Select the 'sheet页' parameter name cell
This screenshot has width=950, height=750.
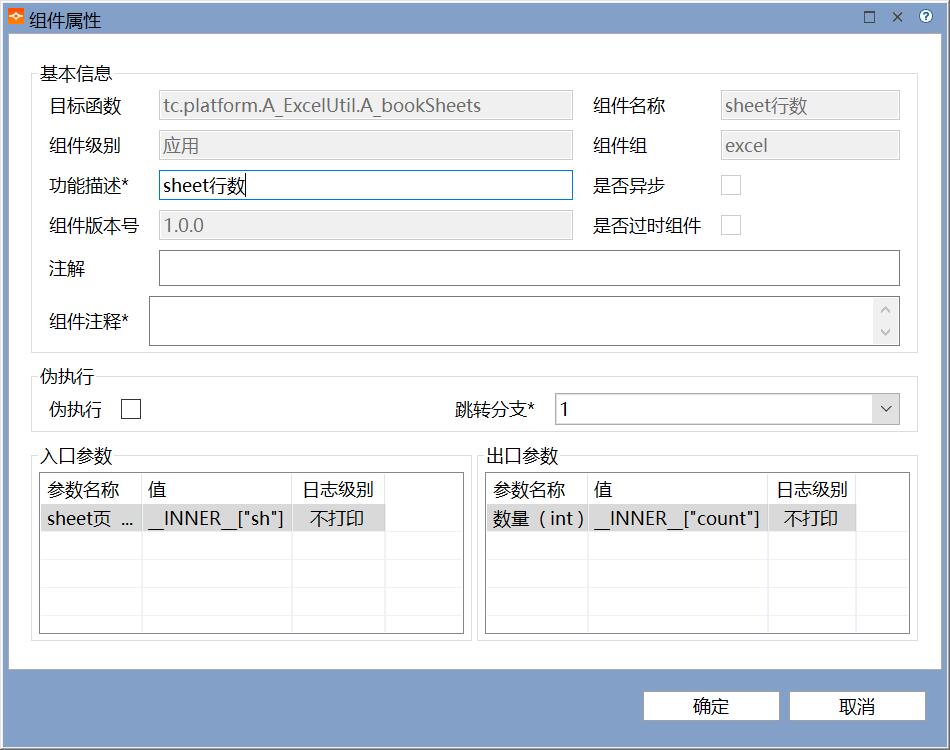pyautogui.click(x=91, y=518)
